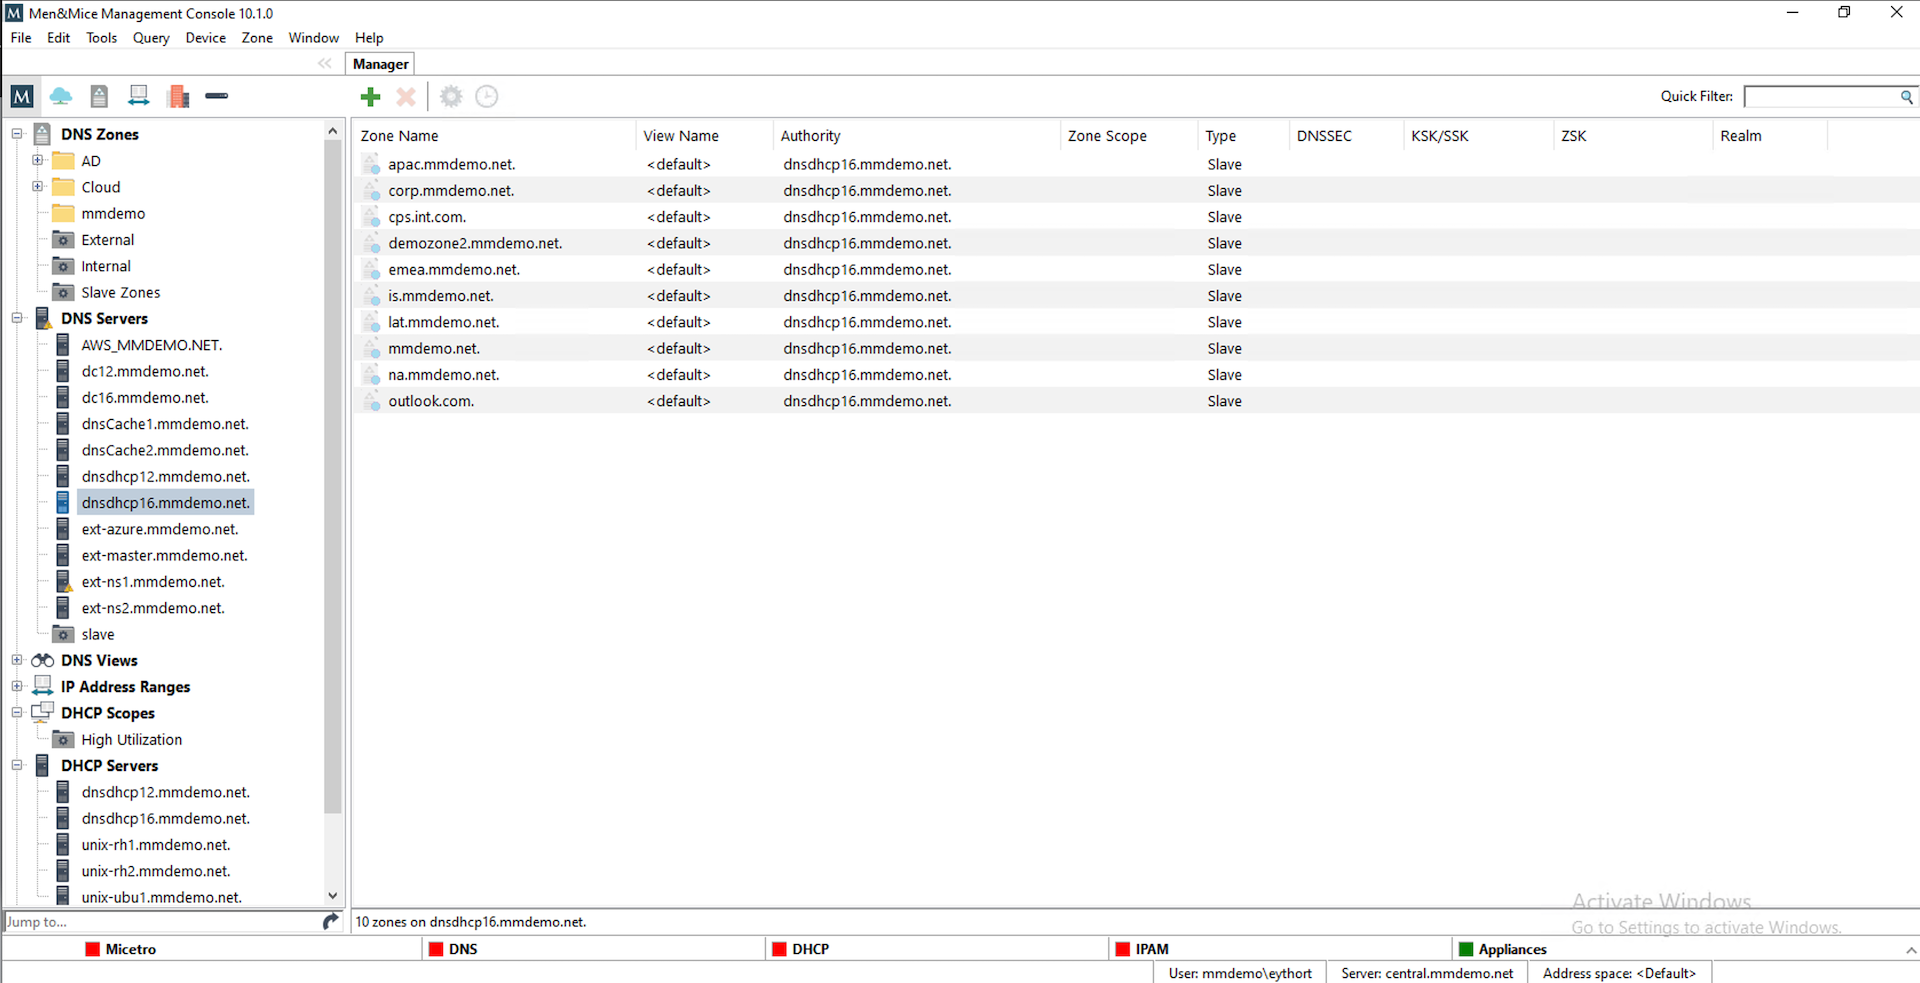Click the tree scrollbar up arrow

tap(333, 131)
